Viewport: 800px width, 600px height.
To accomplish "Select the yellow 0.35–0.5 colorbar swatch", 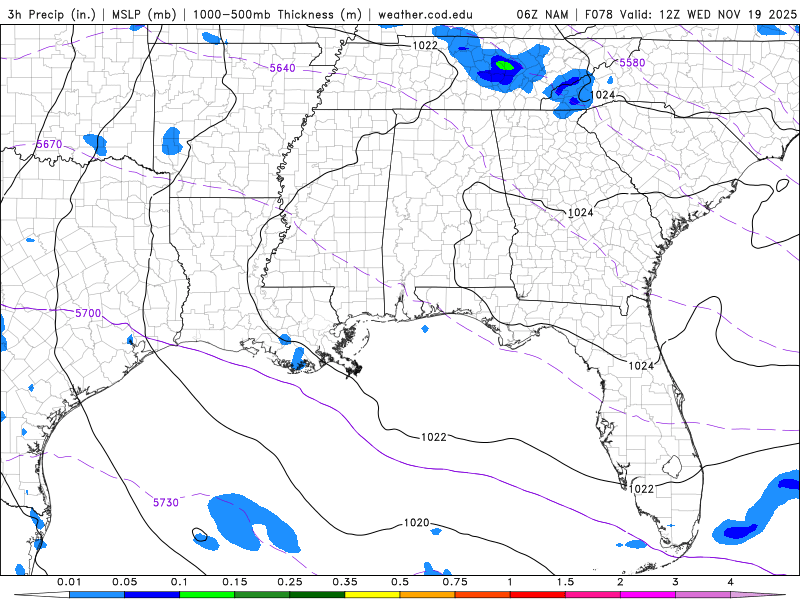I will coord(372,595).
